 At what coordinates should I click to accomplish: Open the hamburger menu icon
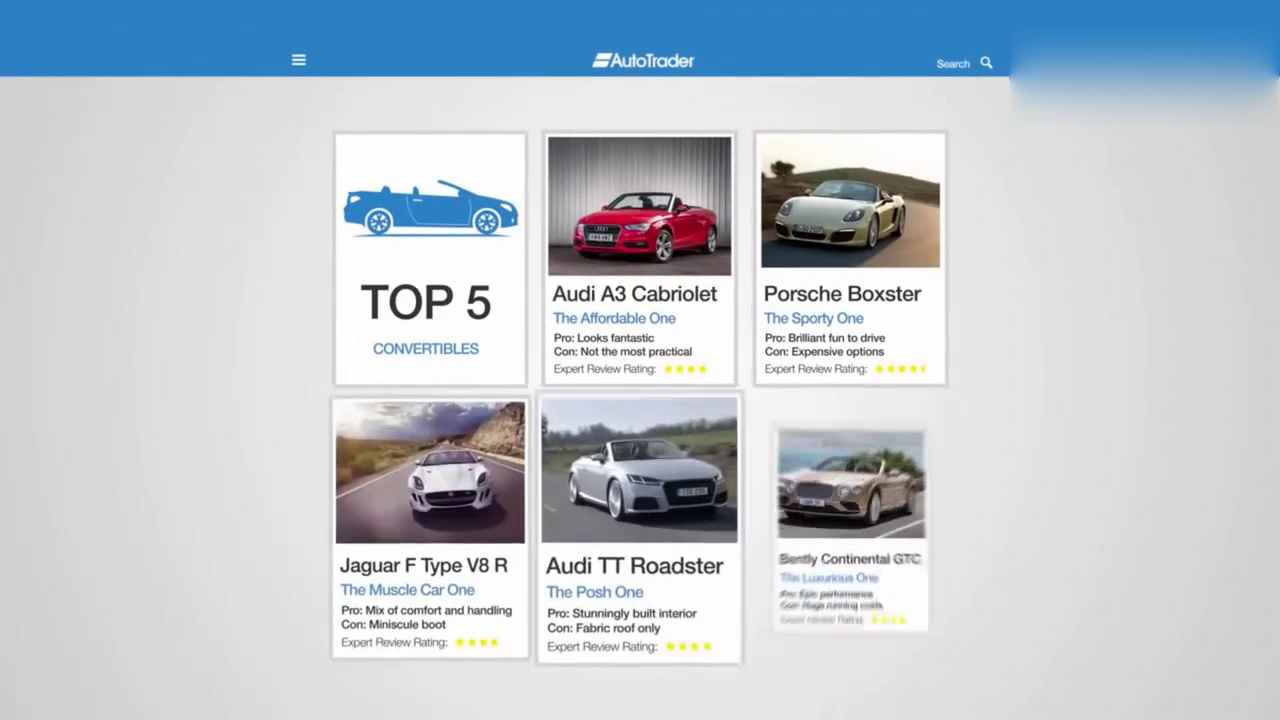click(x=298, y=60)
